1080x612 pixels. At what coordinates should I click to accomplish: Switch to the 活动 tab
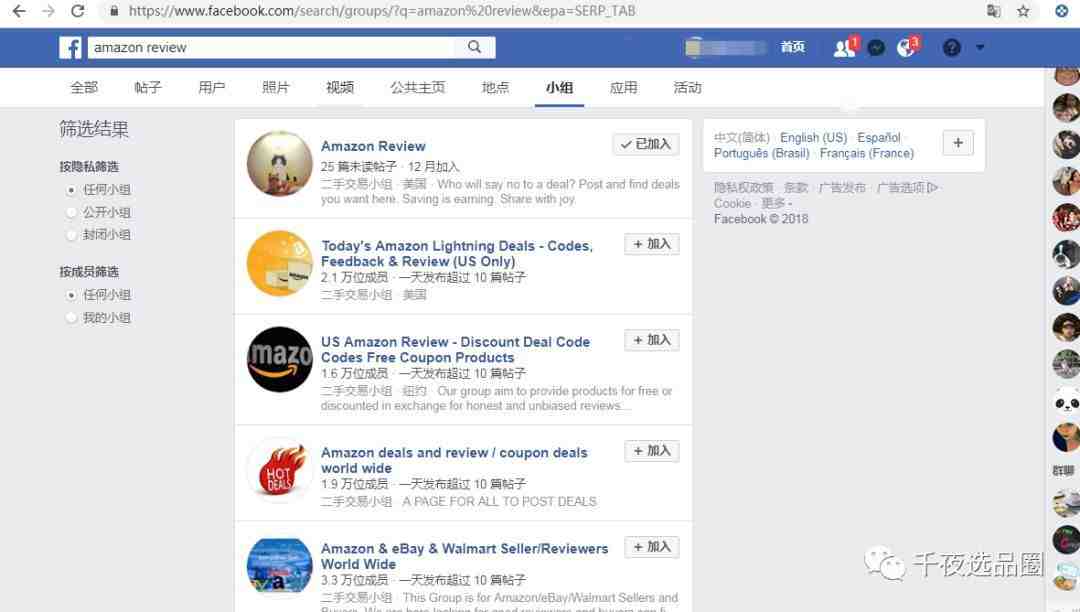687,87
